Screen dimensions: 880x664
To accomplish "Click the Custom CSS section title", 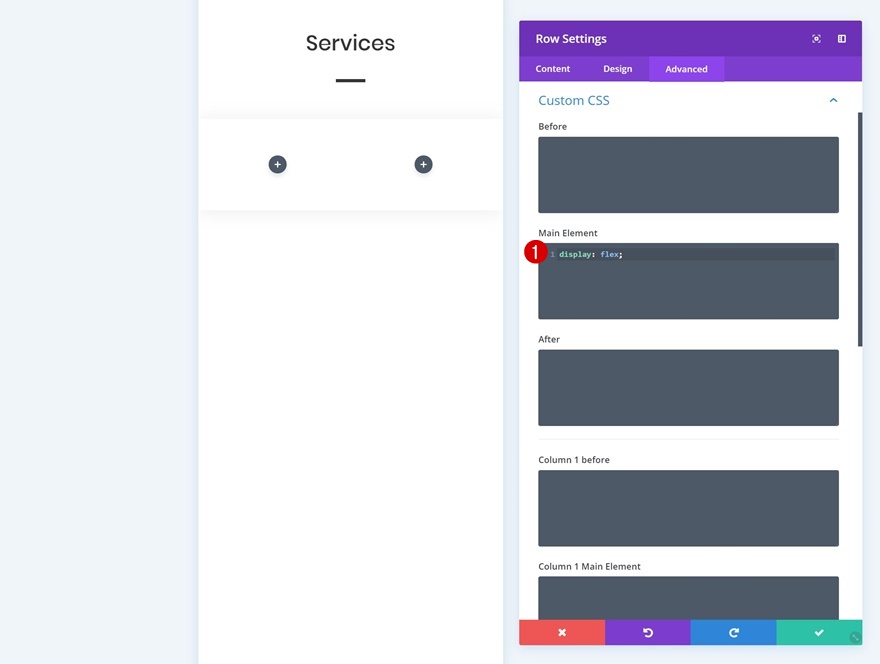I will (574, 100).
